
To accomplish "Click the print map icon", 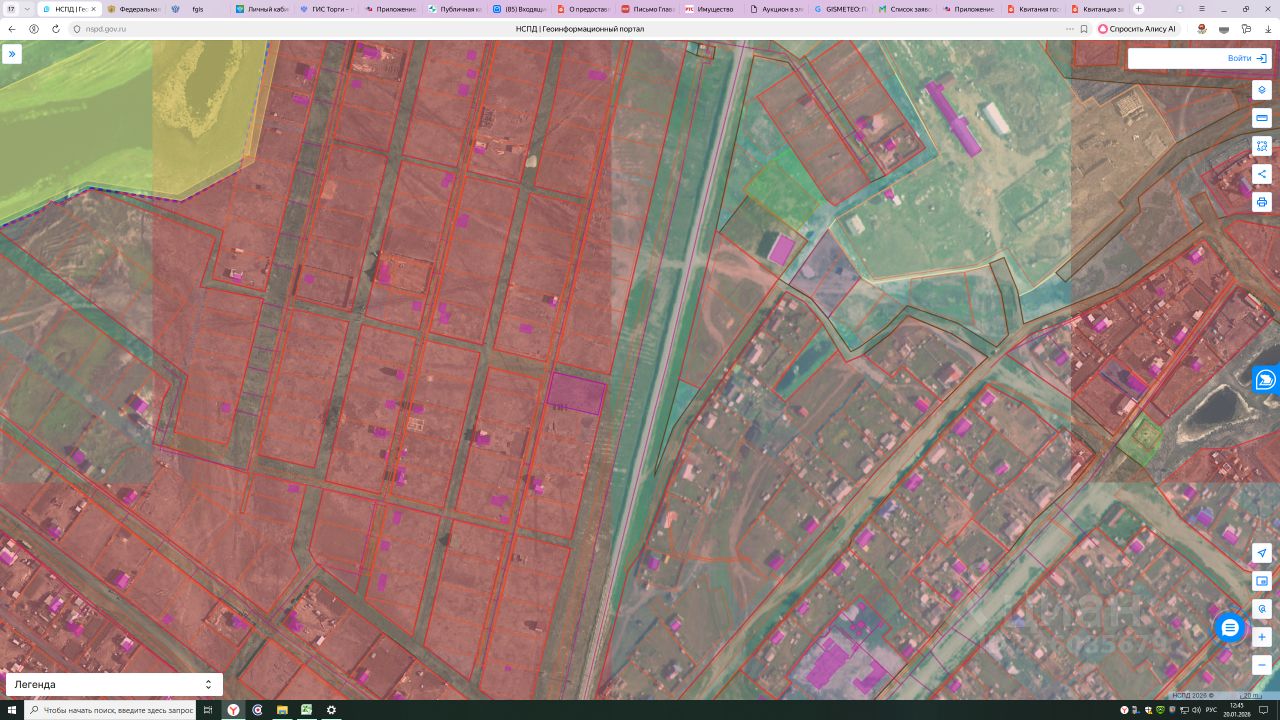I will pyautogui.click(x=1262, y=202).
